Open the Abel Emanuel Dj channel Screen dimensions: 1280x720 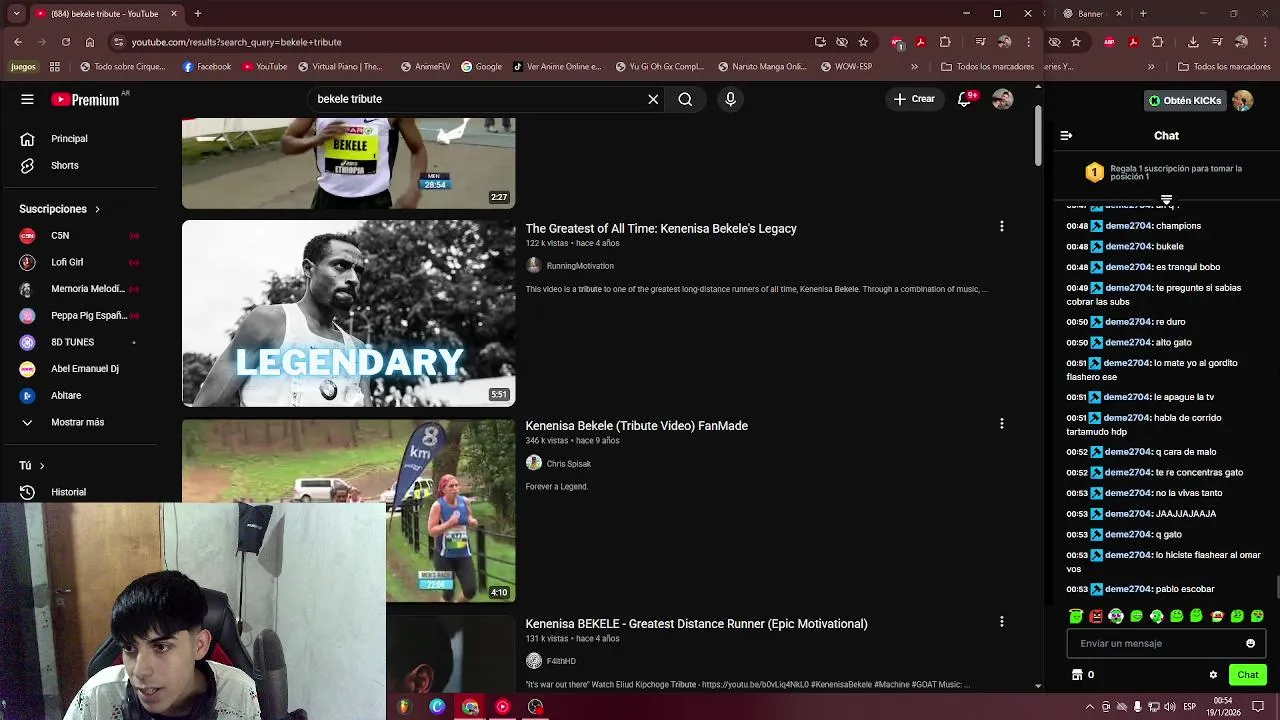click(84, 368)
